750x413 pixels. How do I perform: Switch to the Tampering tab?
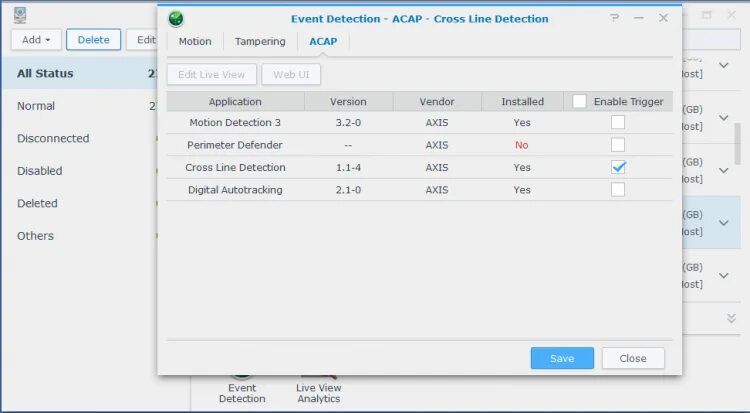[x=260, y=42]
